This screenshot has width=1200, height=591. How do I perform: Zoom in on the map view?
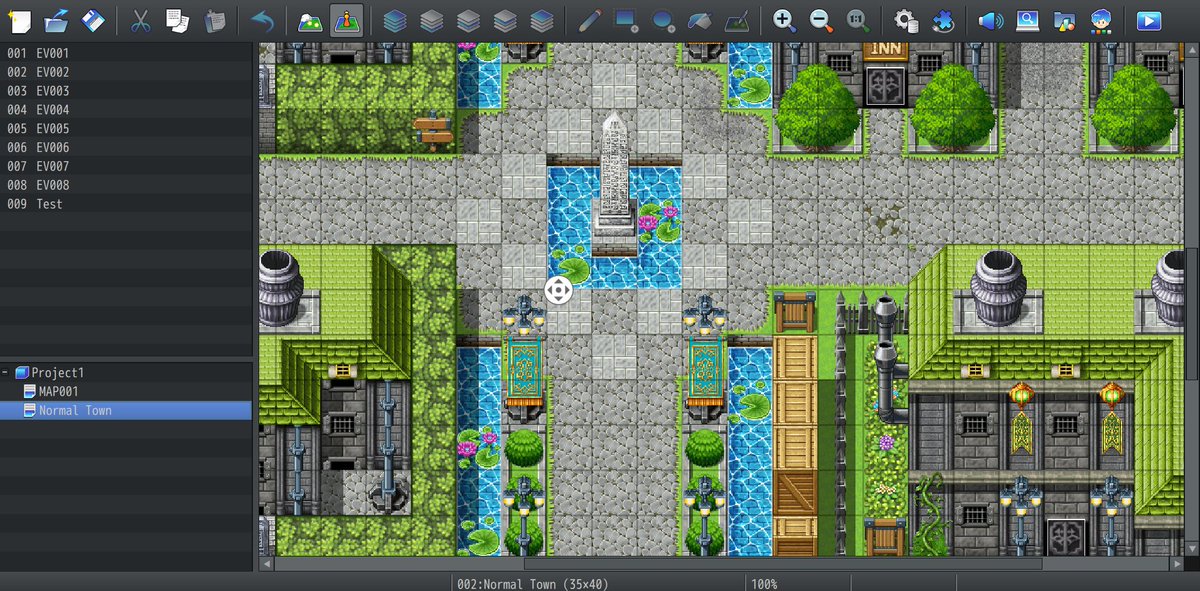click(x=783, y=18)
